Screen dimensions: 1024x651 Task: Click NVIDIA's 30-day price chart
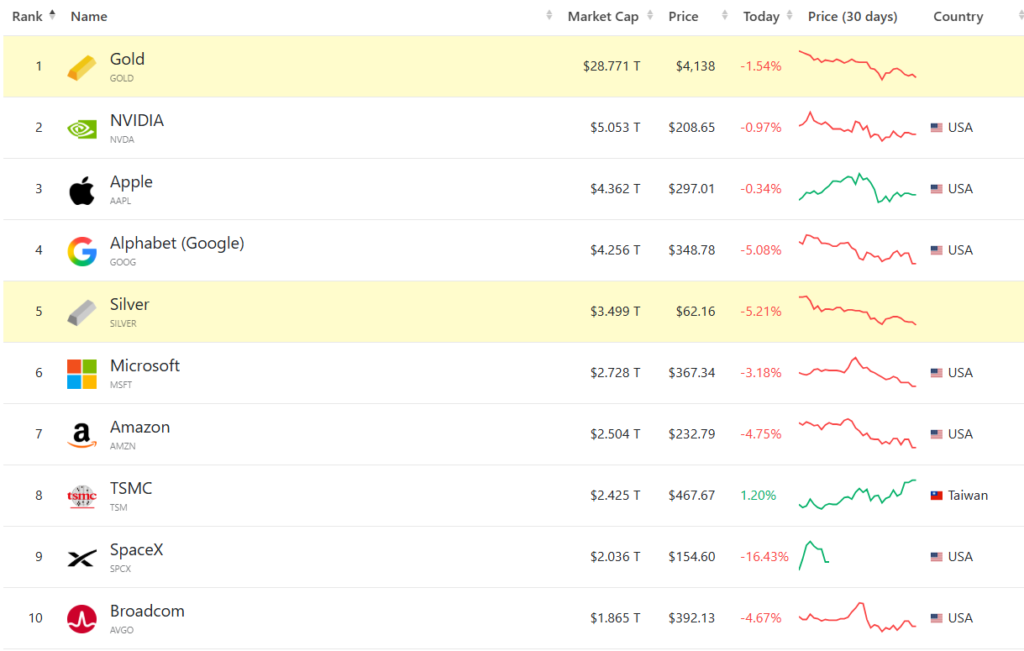(x=857, y=127)
